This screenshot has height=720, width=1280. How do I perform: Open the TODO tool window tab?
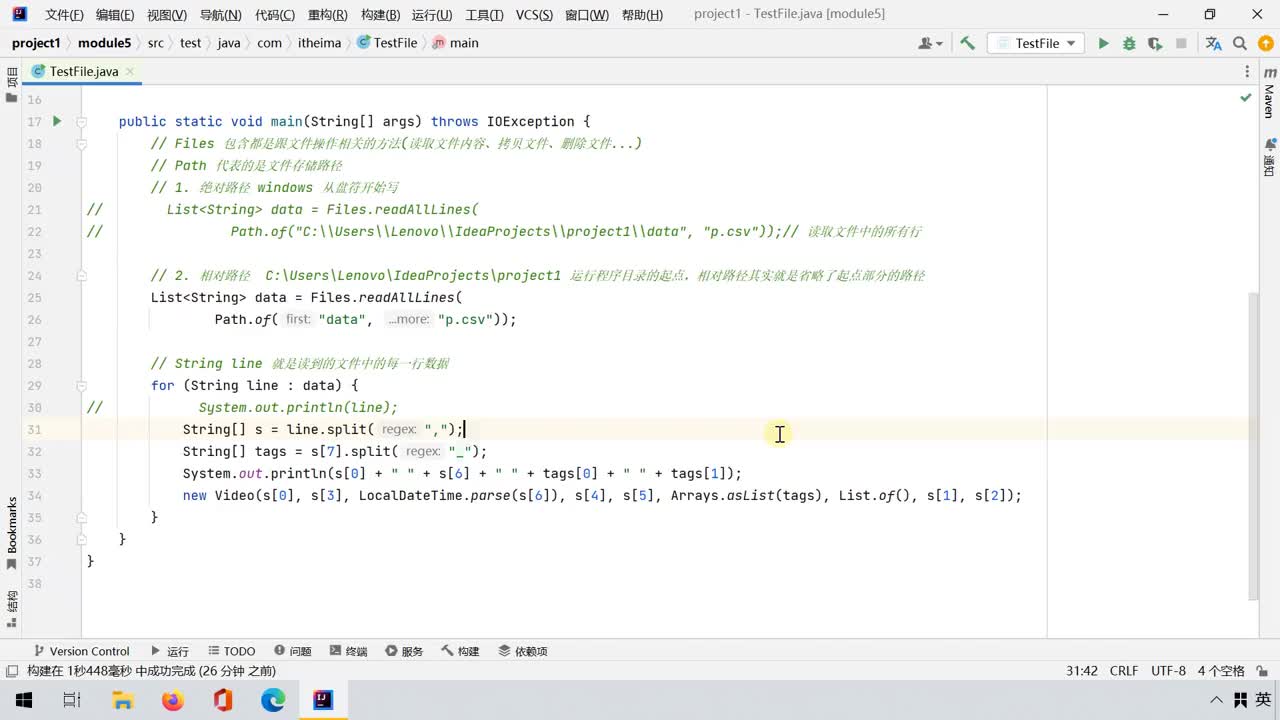click(231, 651)
